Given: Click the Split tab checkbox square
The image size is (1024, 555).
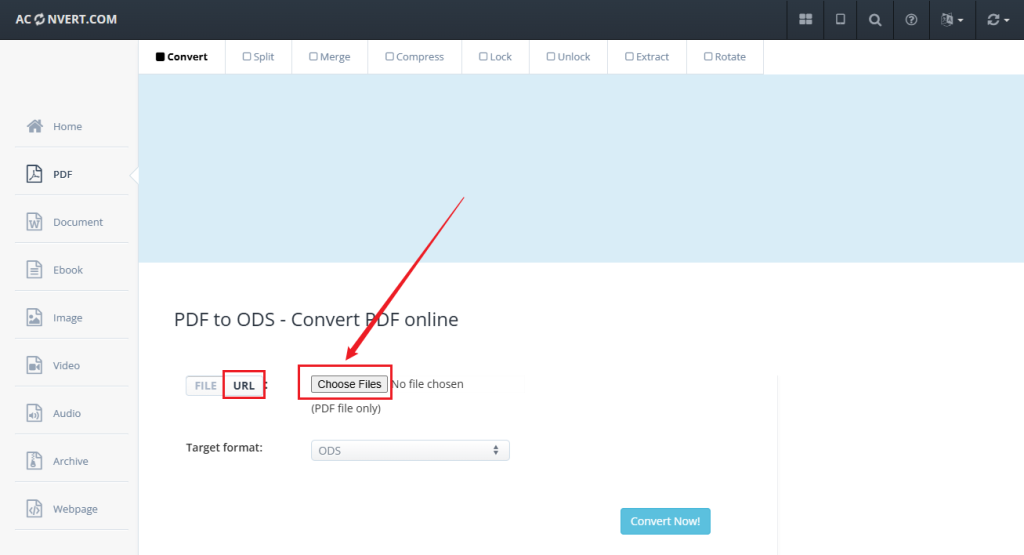Looking at the screenshot, I should pyautogui.click(x=246, y=57).
